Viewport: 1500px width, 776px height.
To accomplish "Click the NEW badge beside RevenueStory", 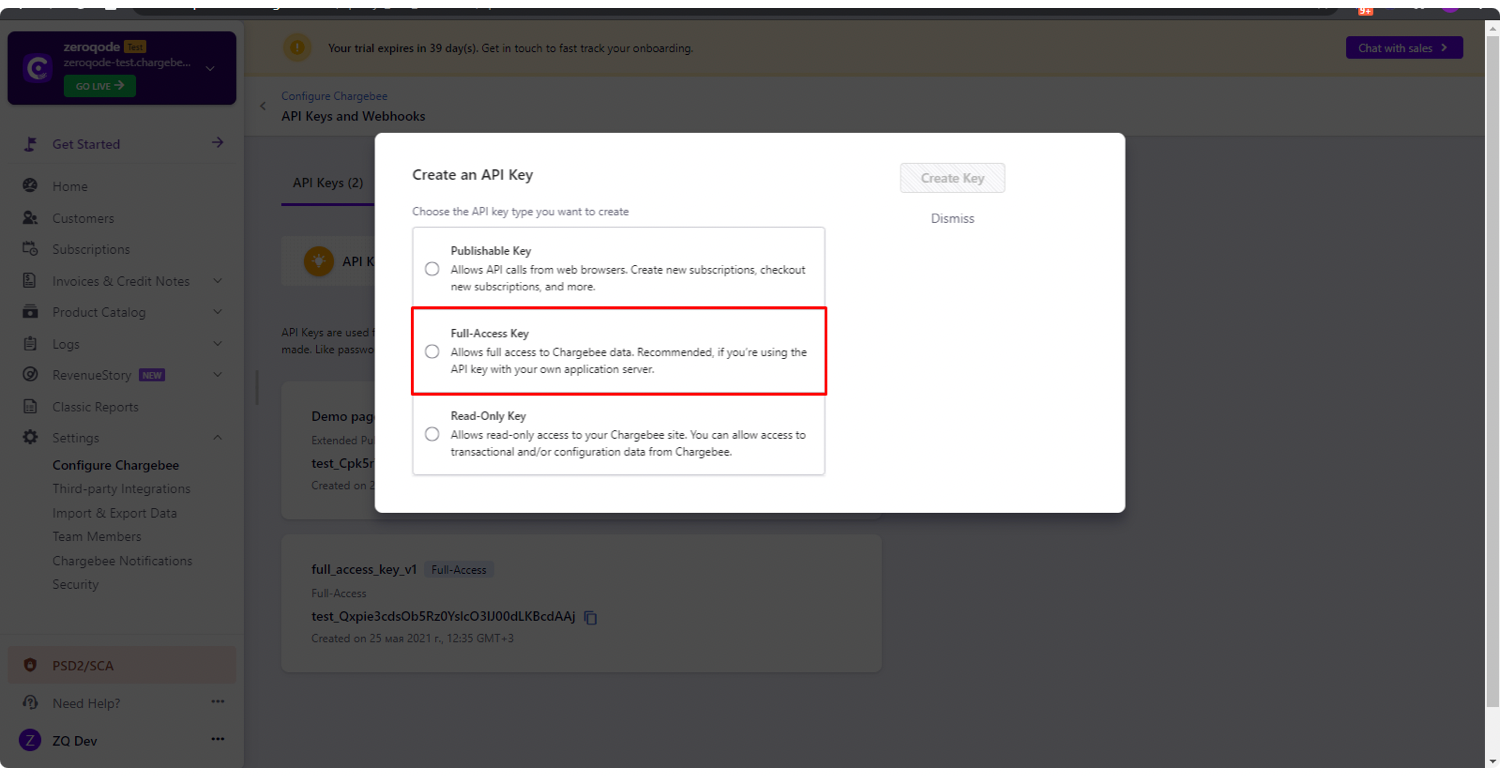I will coord(151,375).
